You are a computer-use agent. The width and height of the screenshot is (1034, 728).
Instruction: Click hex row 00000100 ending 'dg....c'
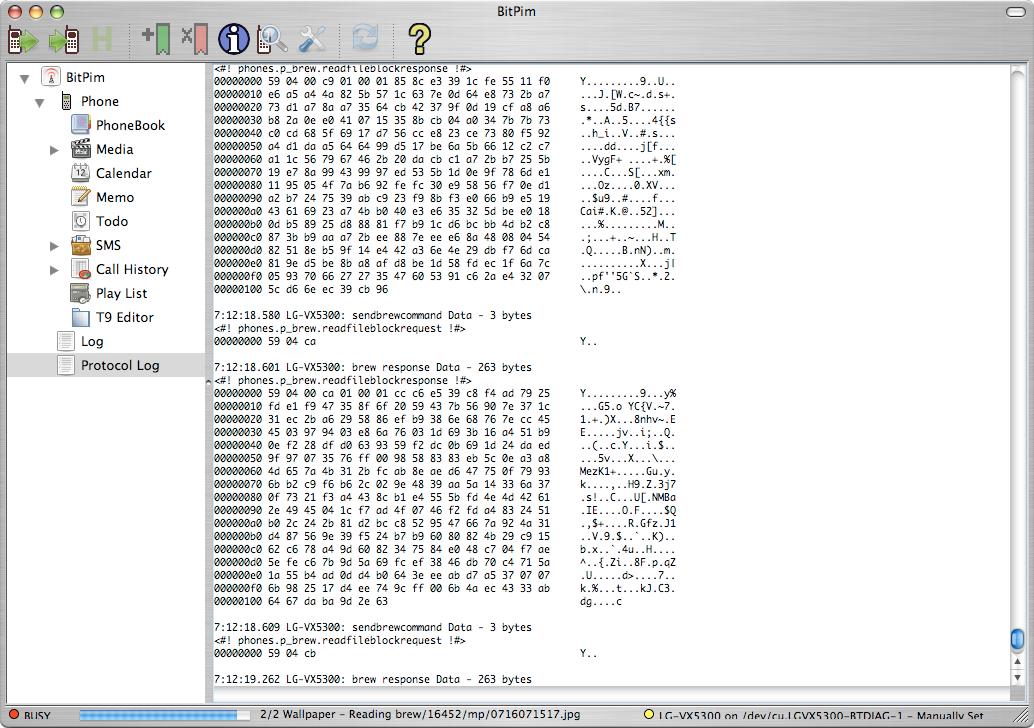pyautogui.click(x=417, y=601)
